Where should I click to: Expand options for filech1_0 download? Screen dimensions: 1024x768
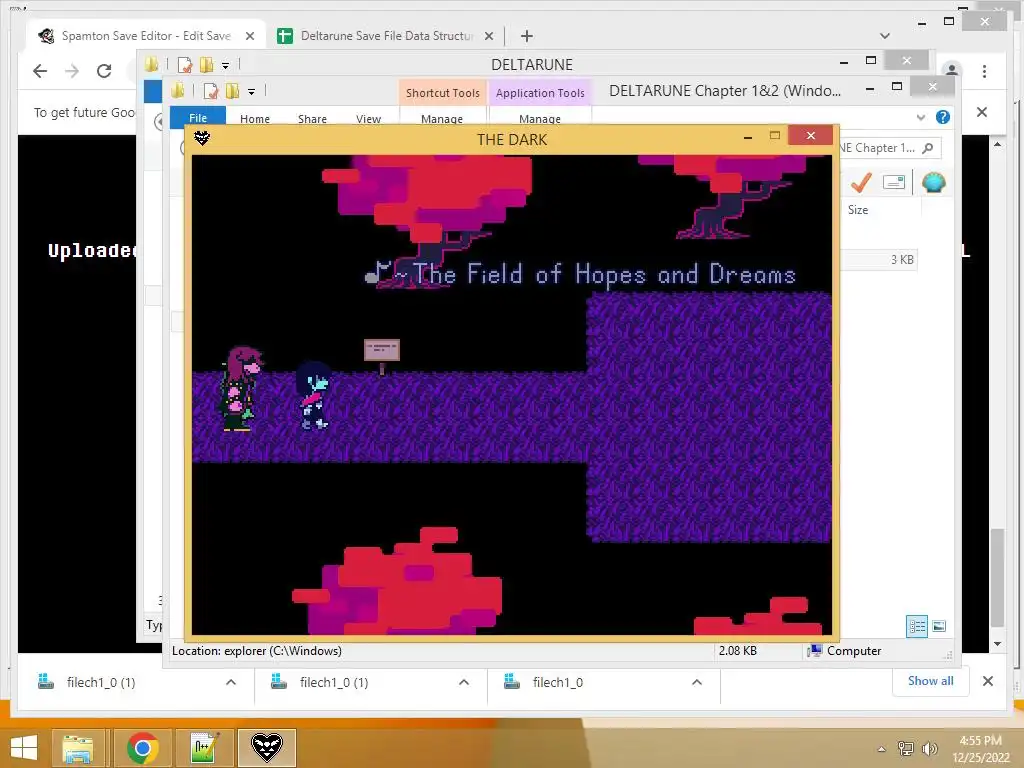[697, 682]
